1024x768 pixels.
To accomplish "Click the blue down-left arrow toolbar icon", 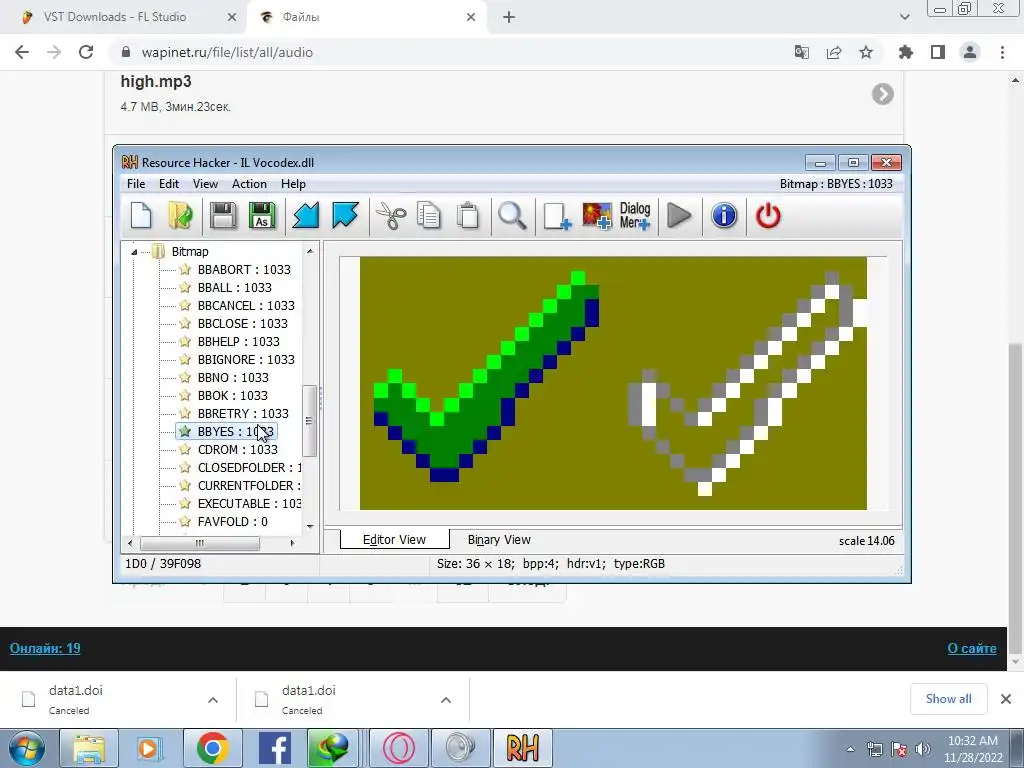I will point(306,216).
